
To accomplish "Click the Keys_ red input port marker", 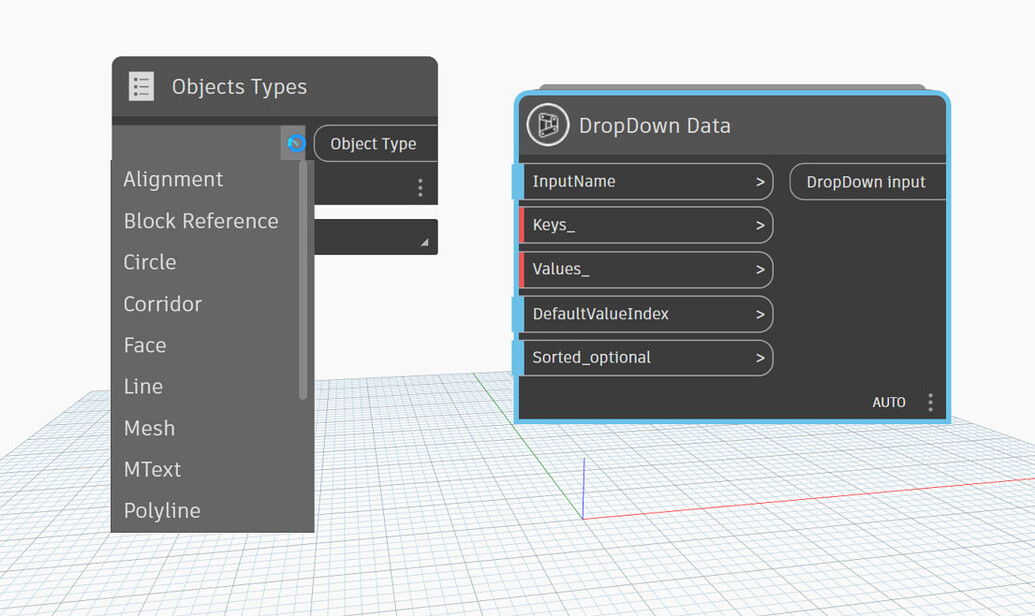I will 524,225.
